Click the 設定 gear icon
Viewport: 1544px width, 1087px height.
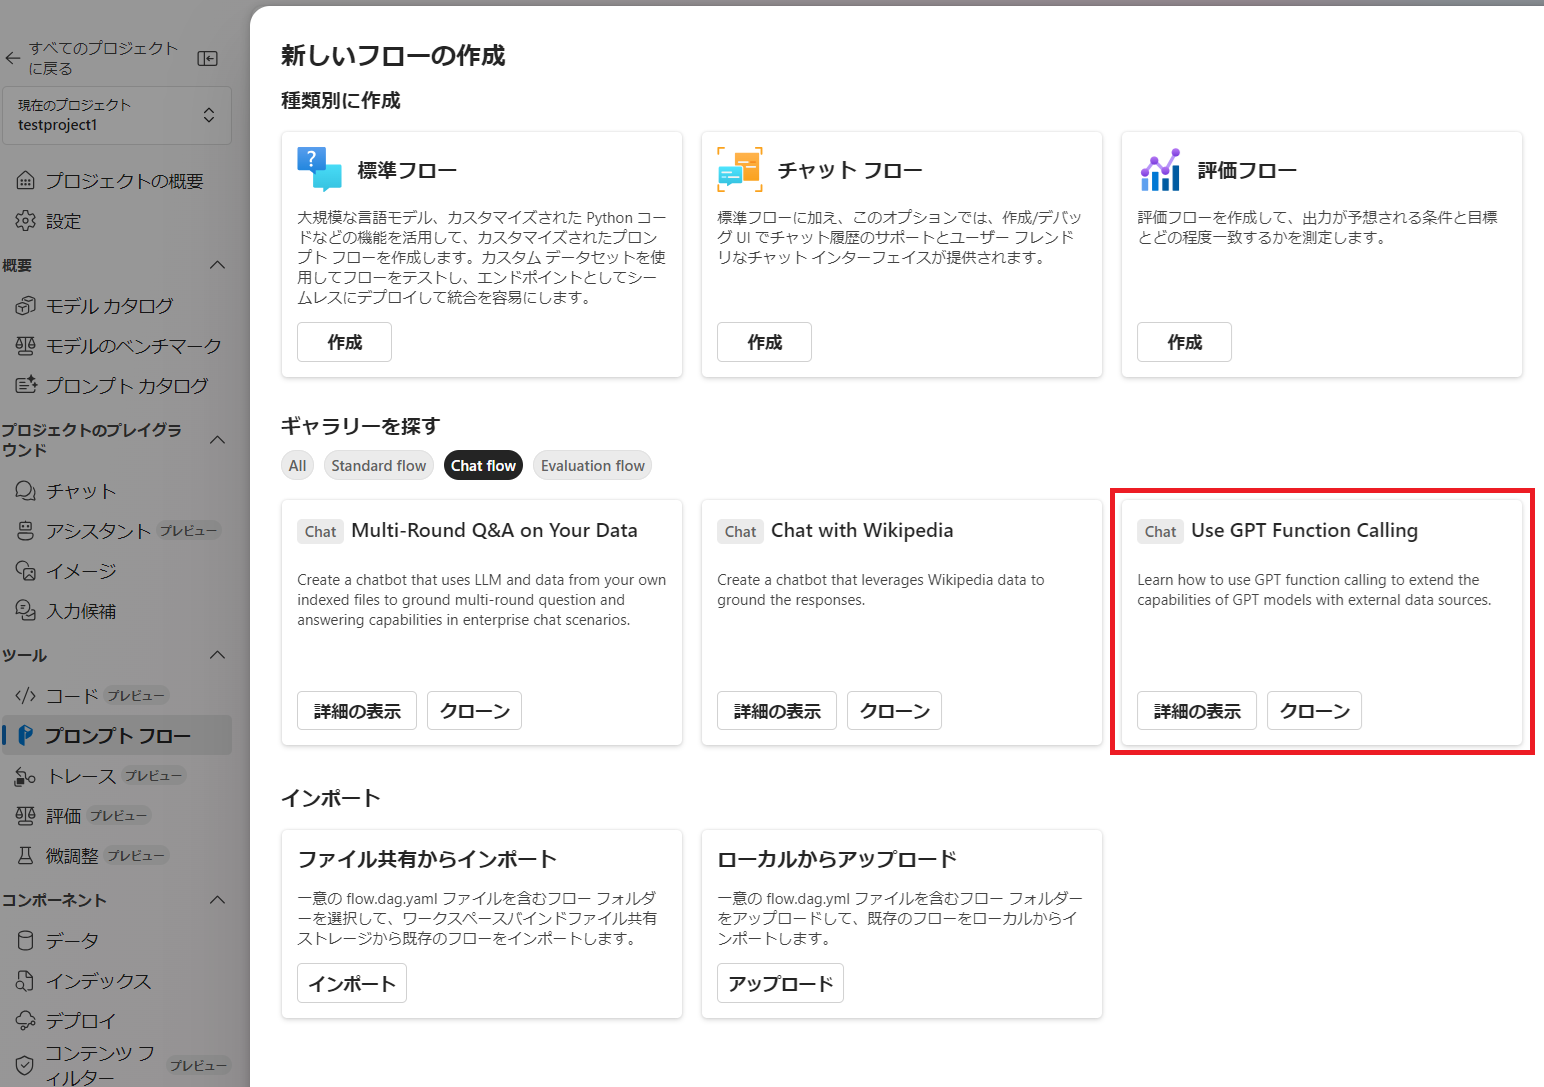[25, 221]
